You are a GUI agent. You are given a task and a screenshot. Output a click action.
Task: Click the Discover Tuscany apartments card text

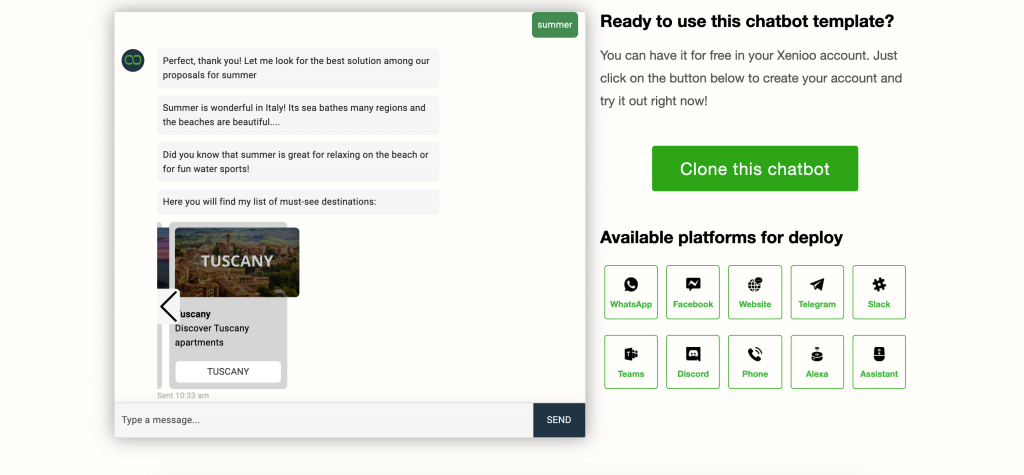click(212, 335)
